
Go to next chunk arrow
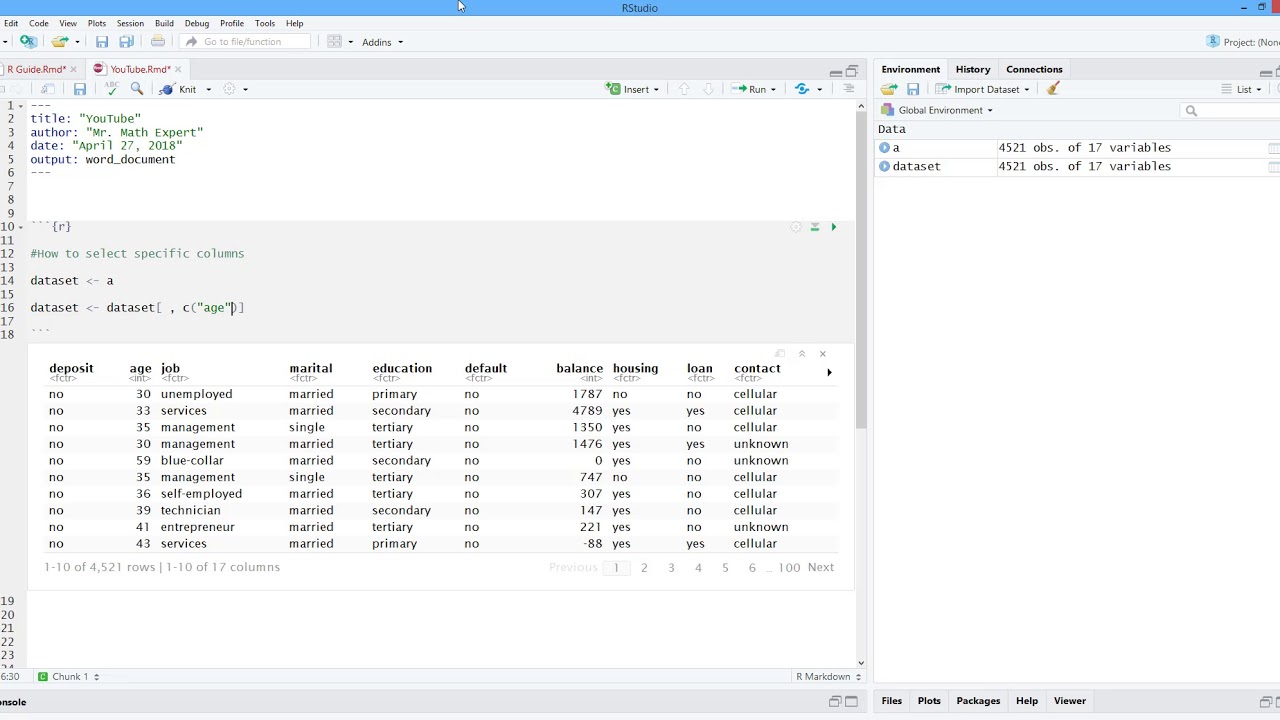point(708,89)
